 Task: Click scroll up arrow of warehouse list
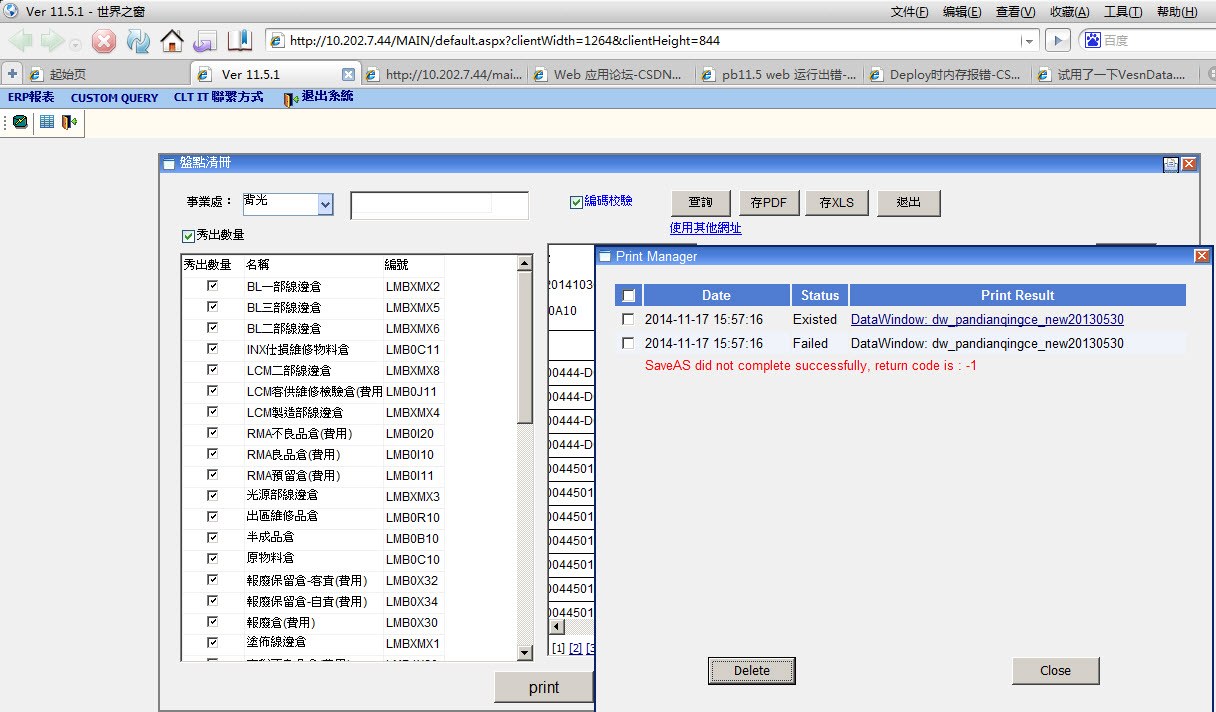(524, 264)
